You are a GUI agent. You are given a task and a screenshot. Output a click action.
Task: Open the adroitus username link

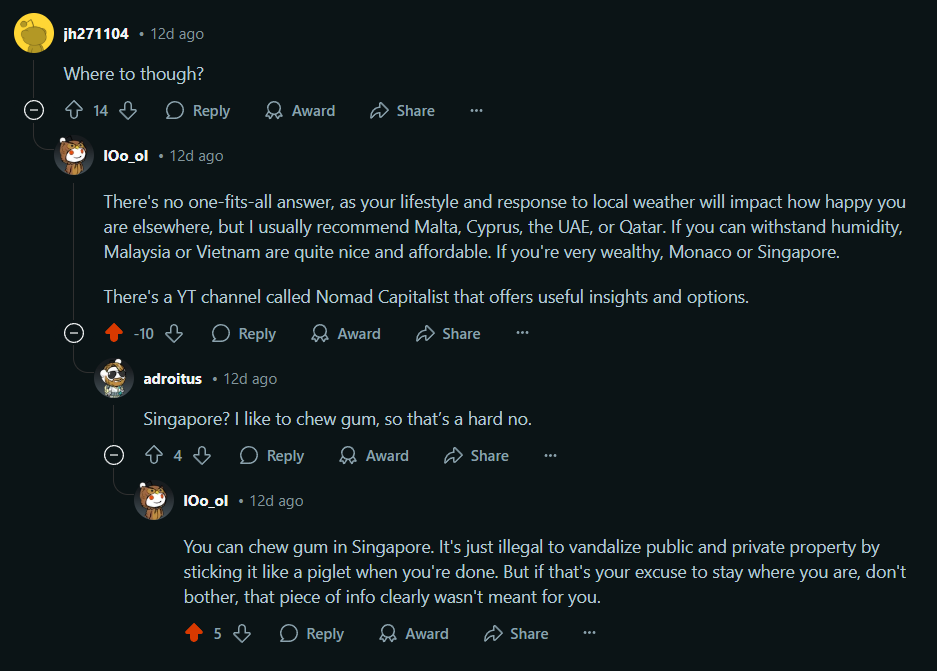(x=172, y=379)
